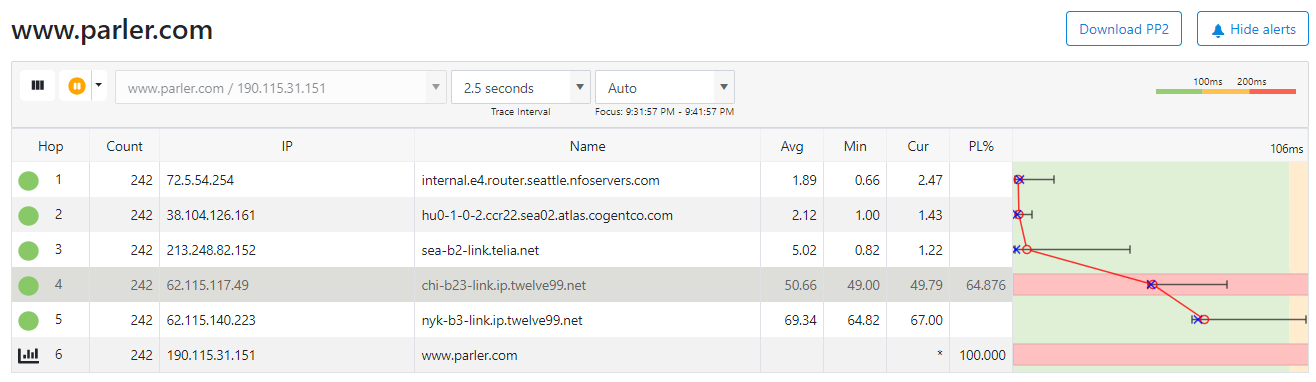This screenshot has width=1316, height=382.
Task: Open the 2.5 seconds trace interval dropdown
Action: 521,87
